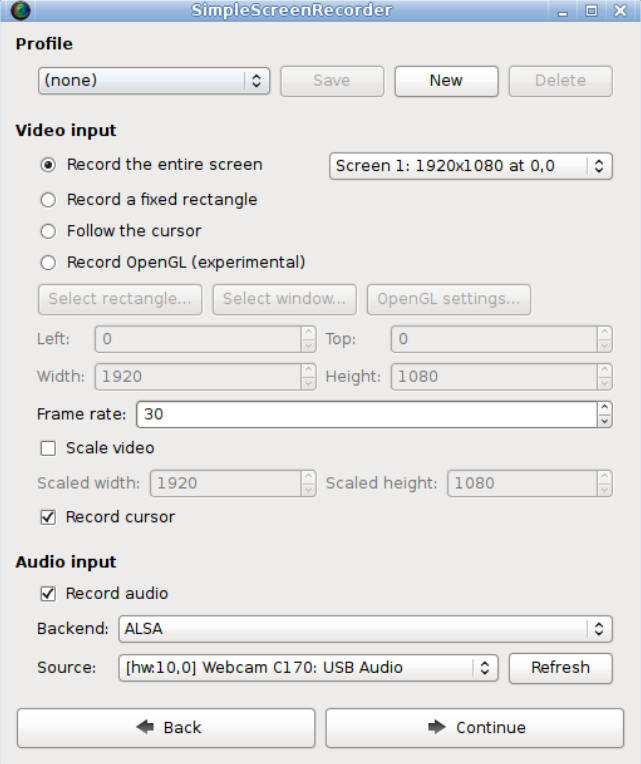This screenshot has width=641, height=764.
Task: Click the SimpleScreenRecorder title bar app icon
Action: (x=20, y=11)
